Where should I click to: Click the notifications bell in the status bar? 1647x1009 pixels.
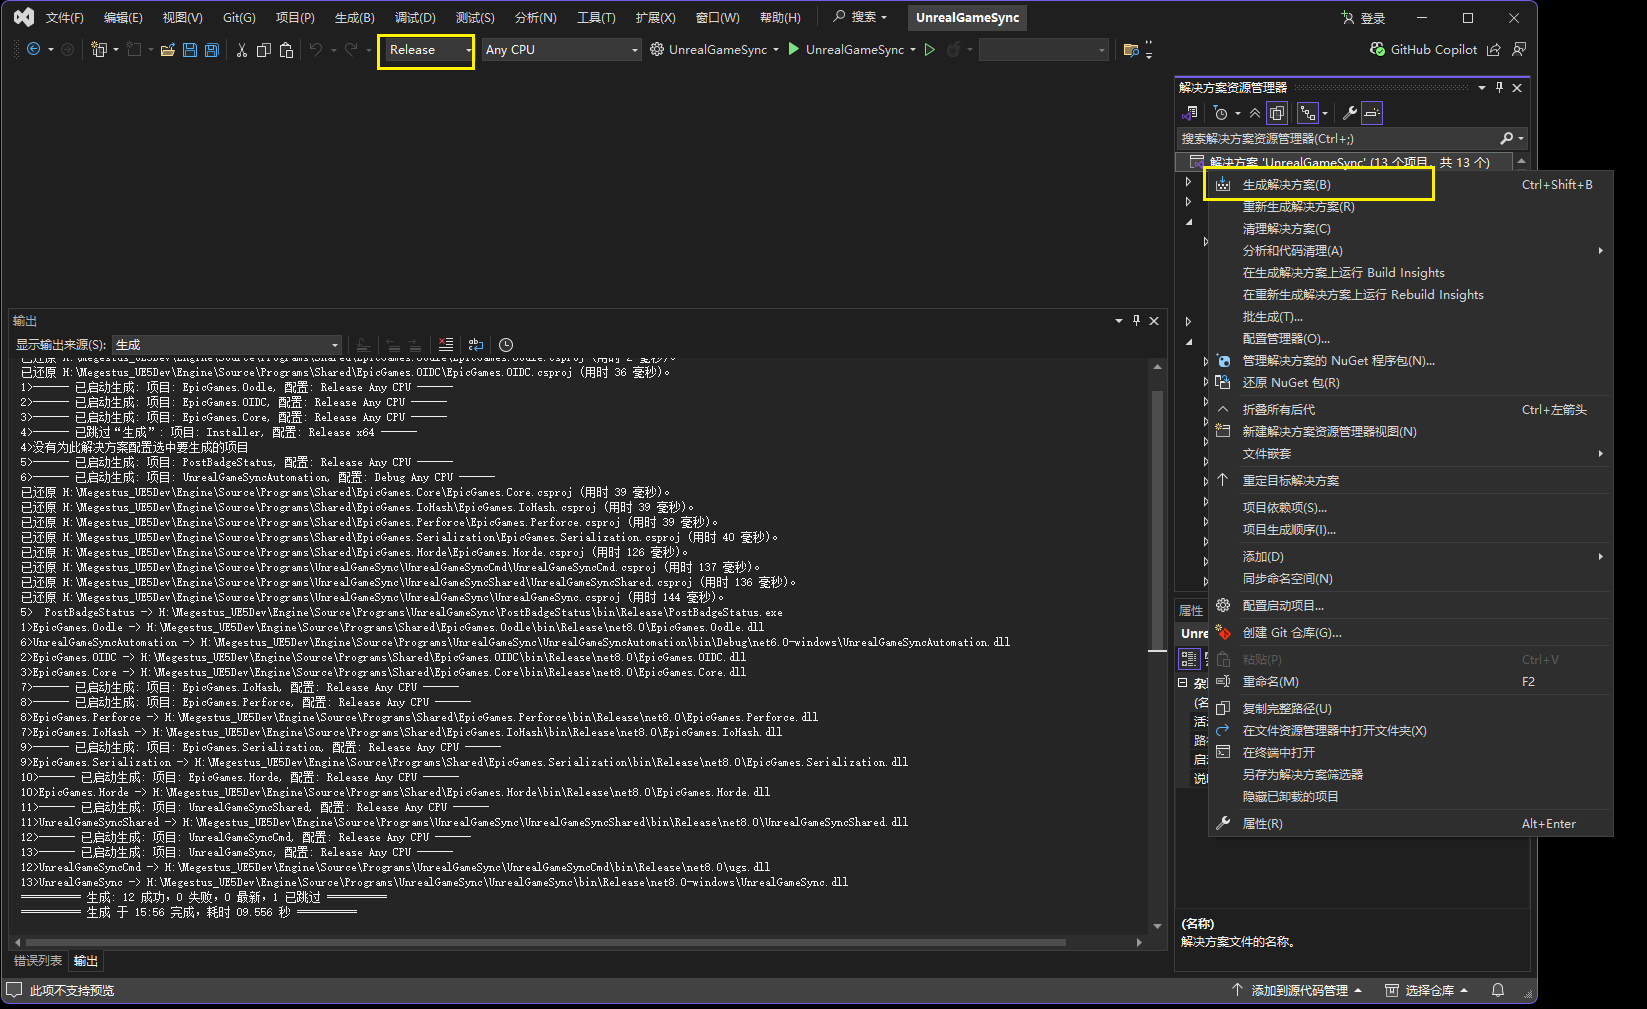(1498, 990)
